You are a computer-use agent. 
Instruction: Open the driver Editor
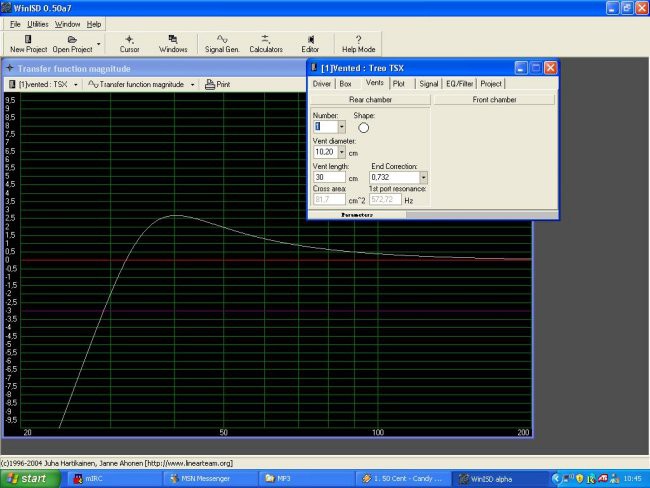pos(310,44)
